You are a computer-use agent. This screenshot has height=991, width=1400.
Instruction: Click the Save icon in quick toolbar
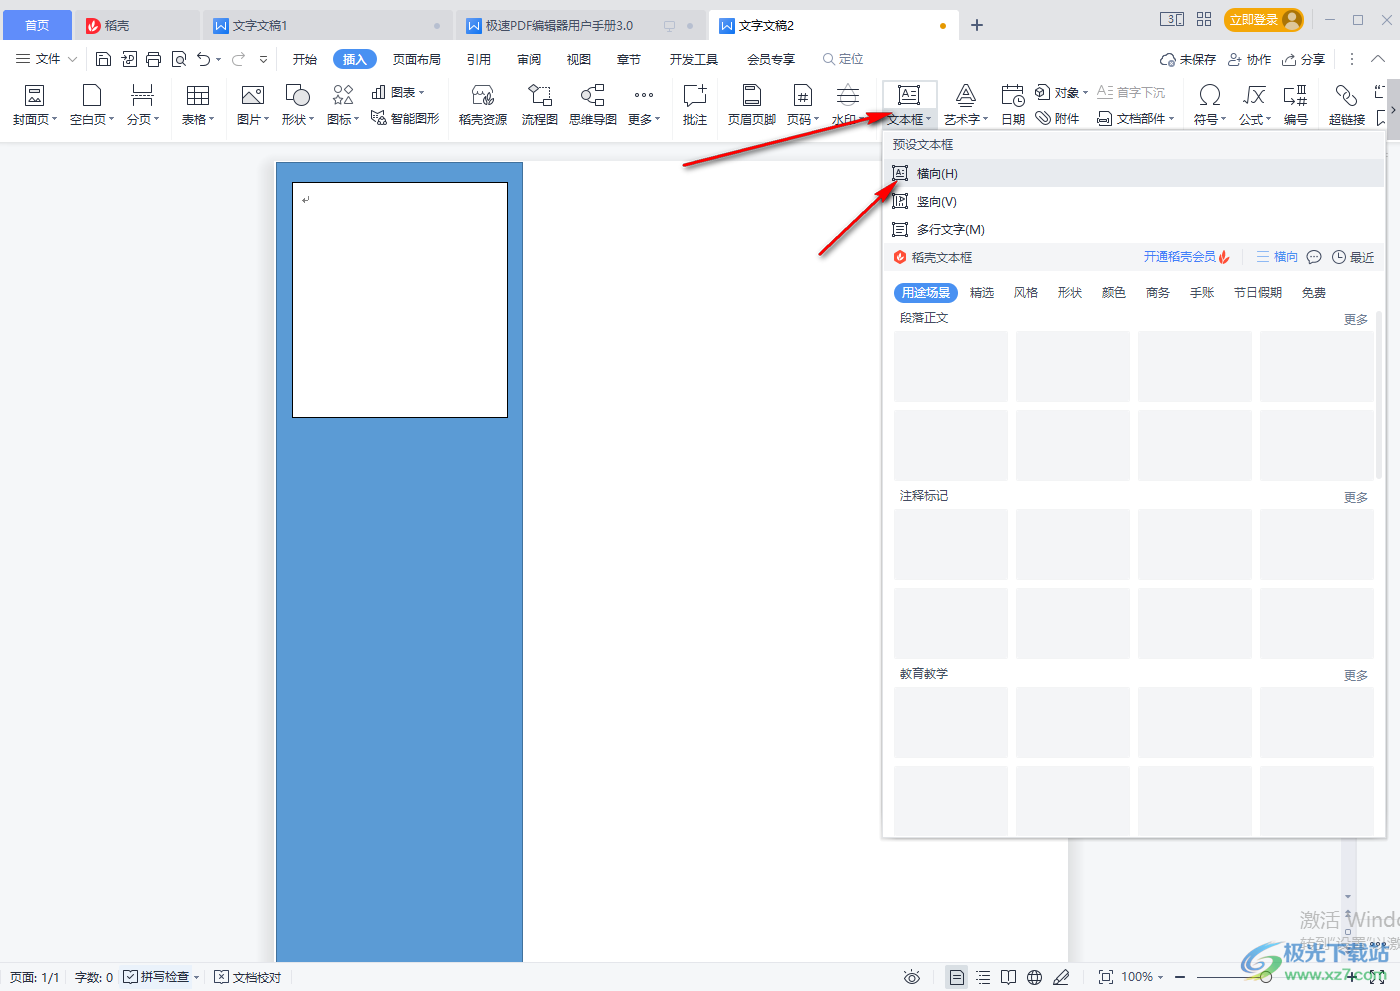103,59
